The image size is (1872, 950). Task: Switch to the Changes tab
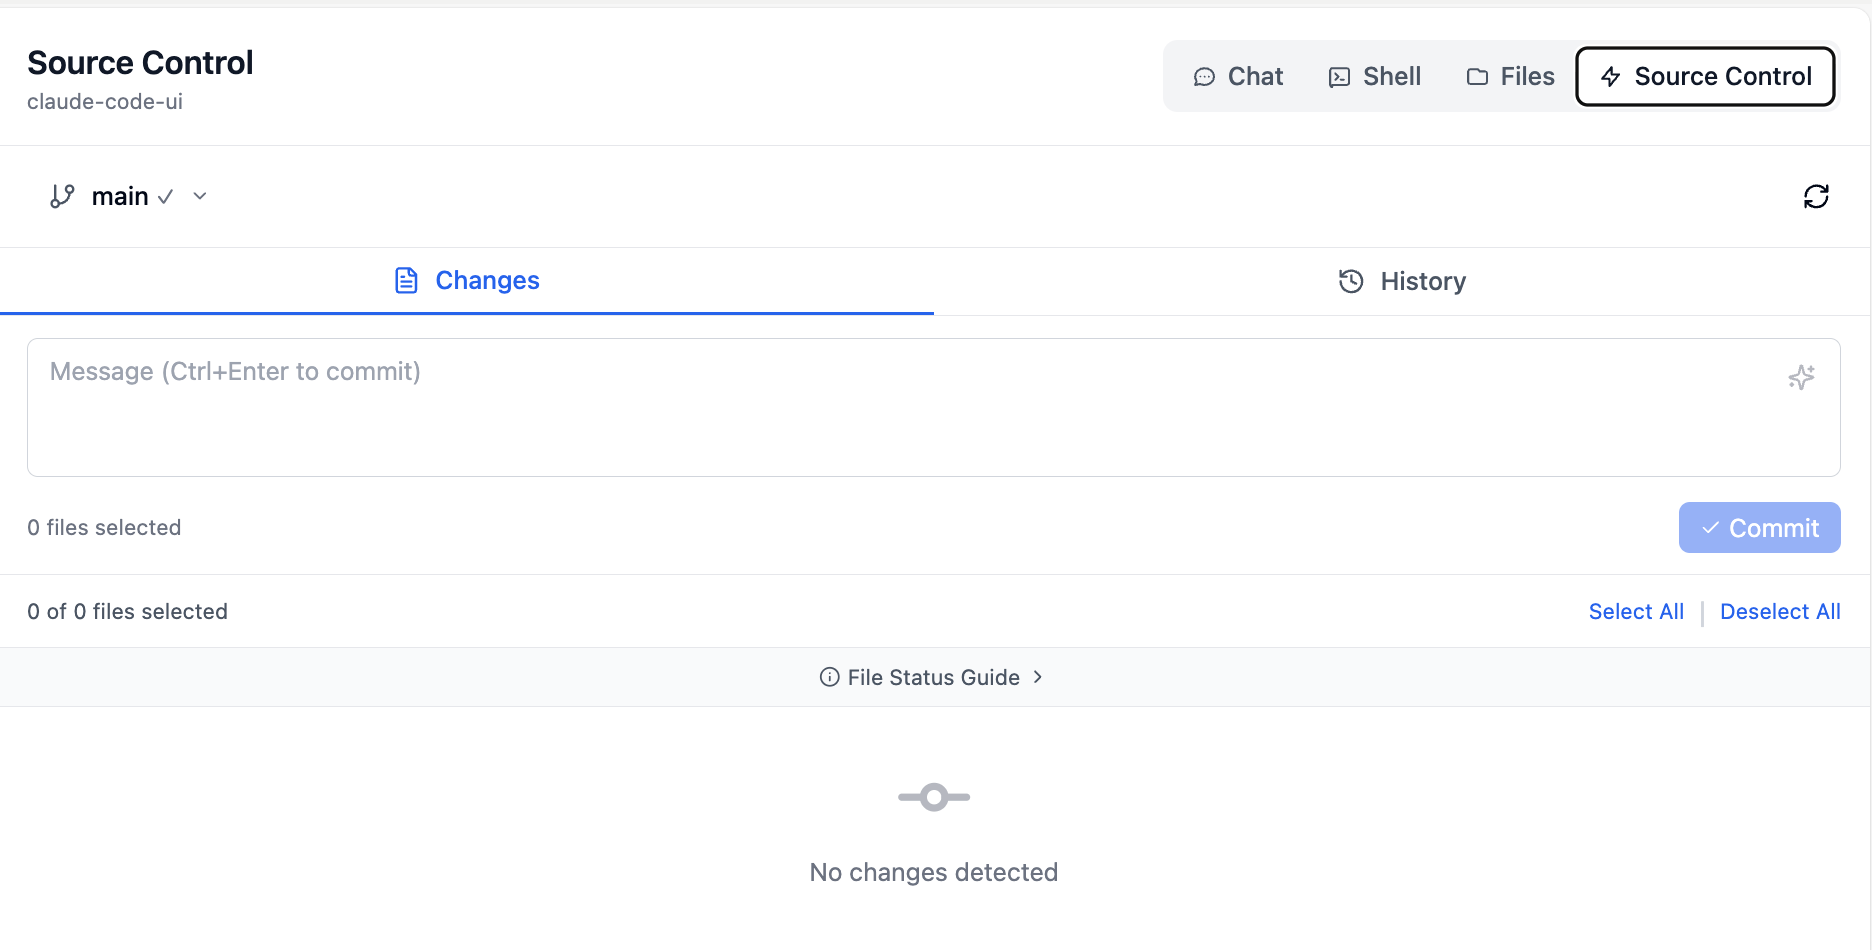click(467, 281)
